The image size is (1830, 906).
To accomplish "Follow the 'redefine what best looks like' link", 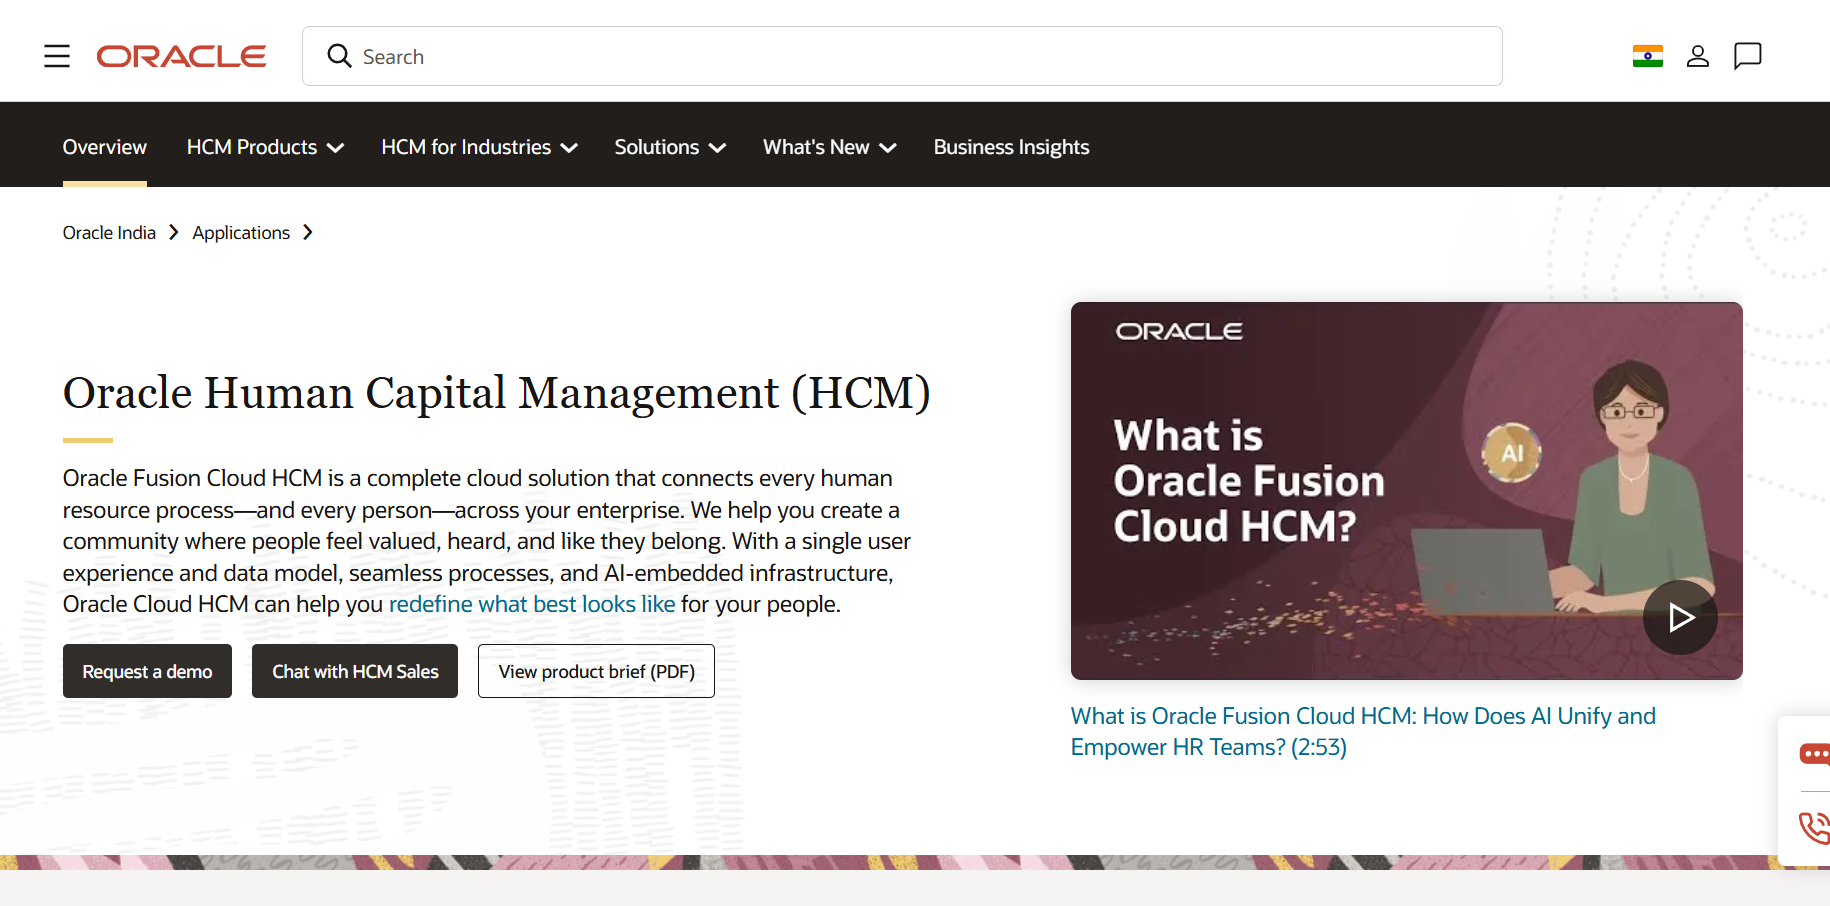I will click(x=532, y=604).
